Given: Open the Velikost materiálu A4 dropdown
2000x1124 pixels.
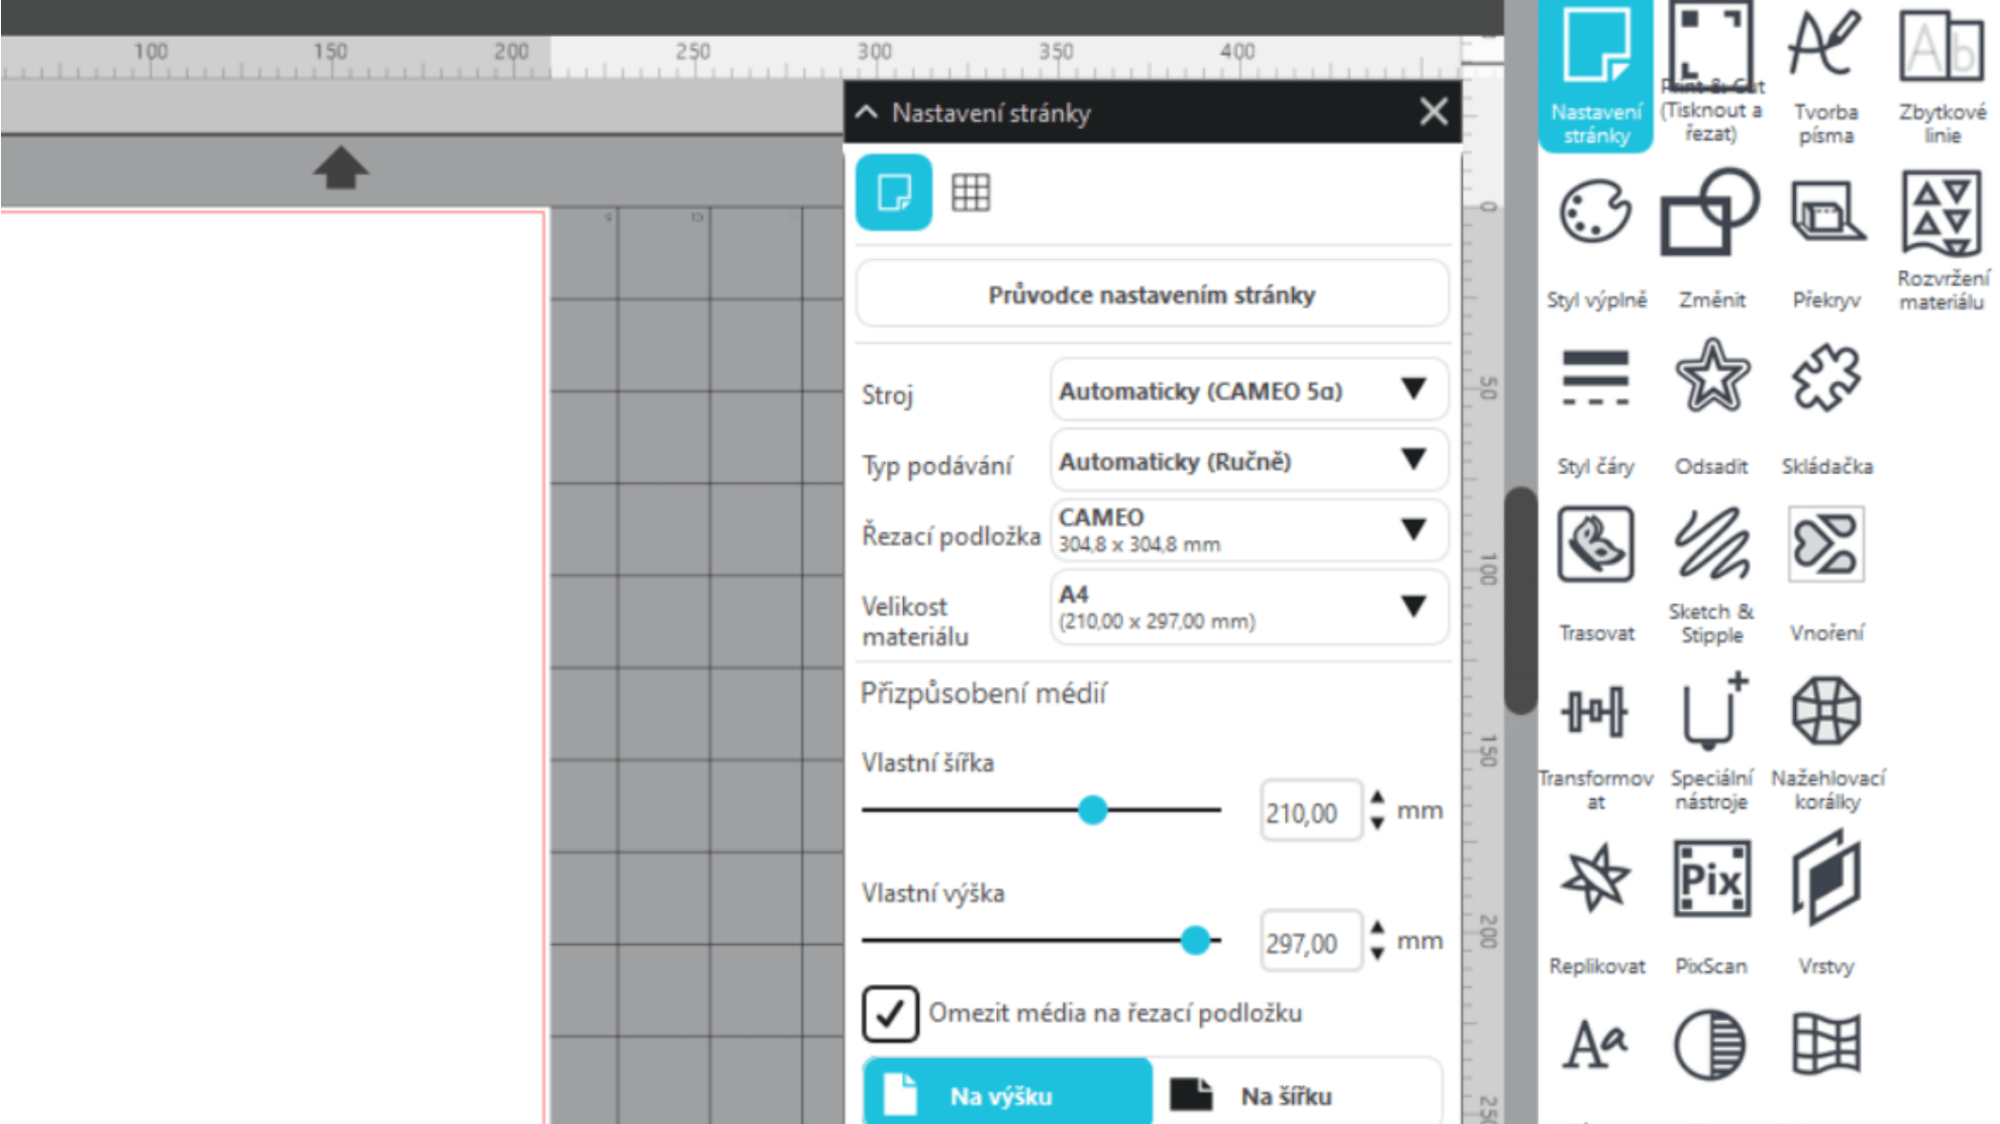Looking at the screenshot, I should [1249, 606].
